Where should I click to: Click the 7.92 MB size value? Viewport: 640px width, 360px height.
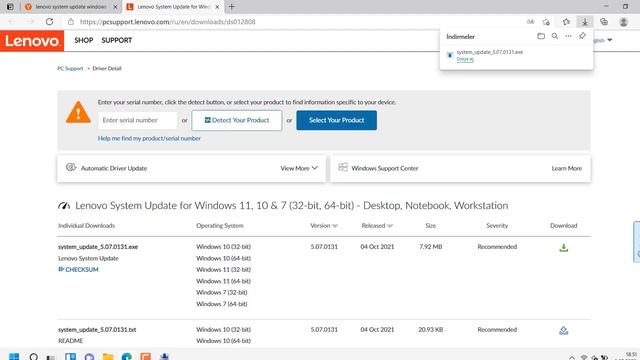coord(431,247)
